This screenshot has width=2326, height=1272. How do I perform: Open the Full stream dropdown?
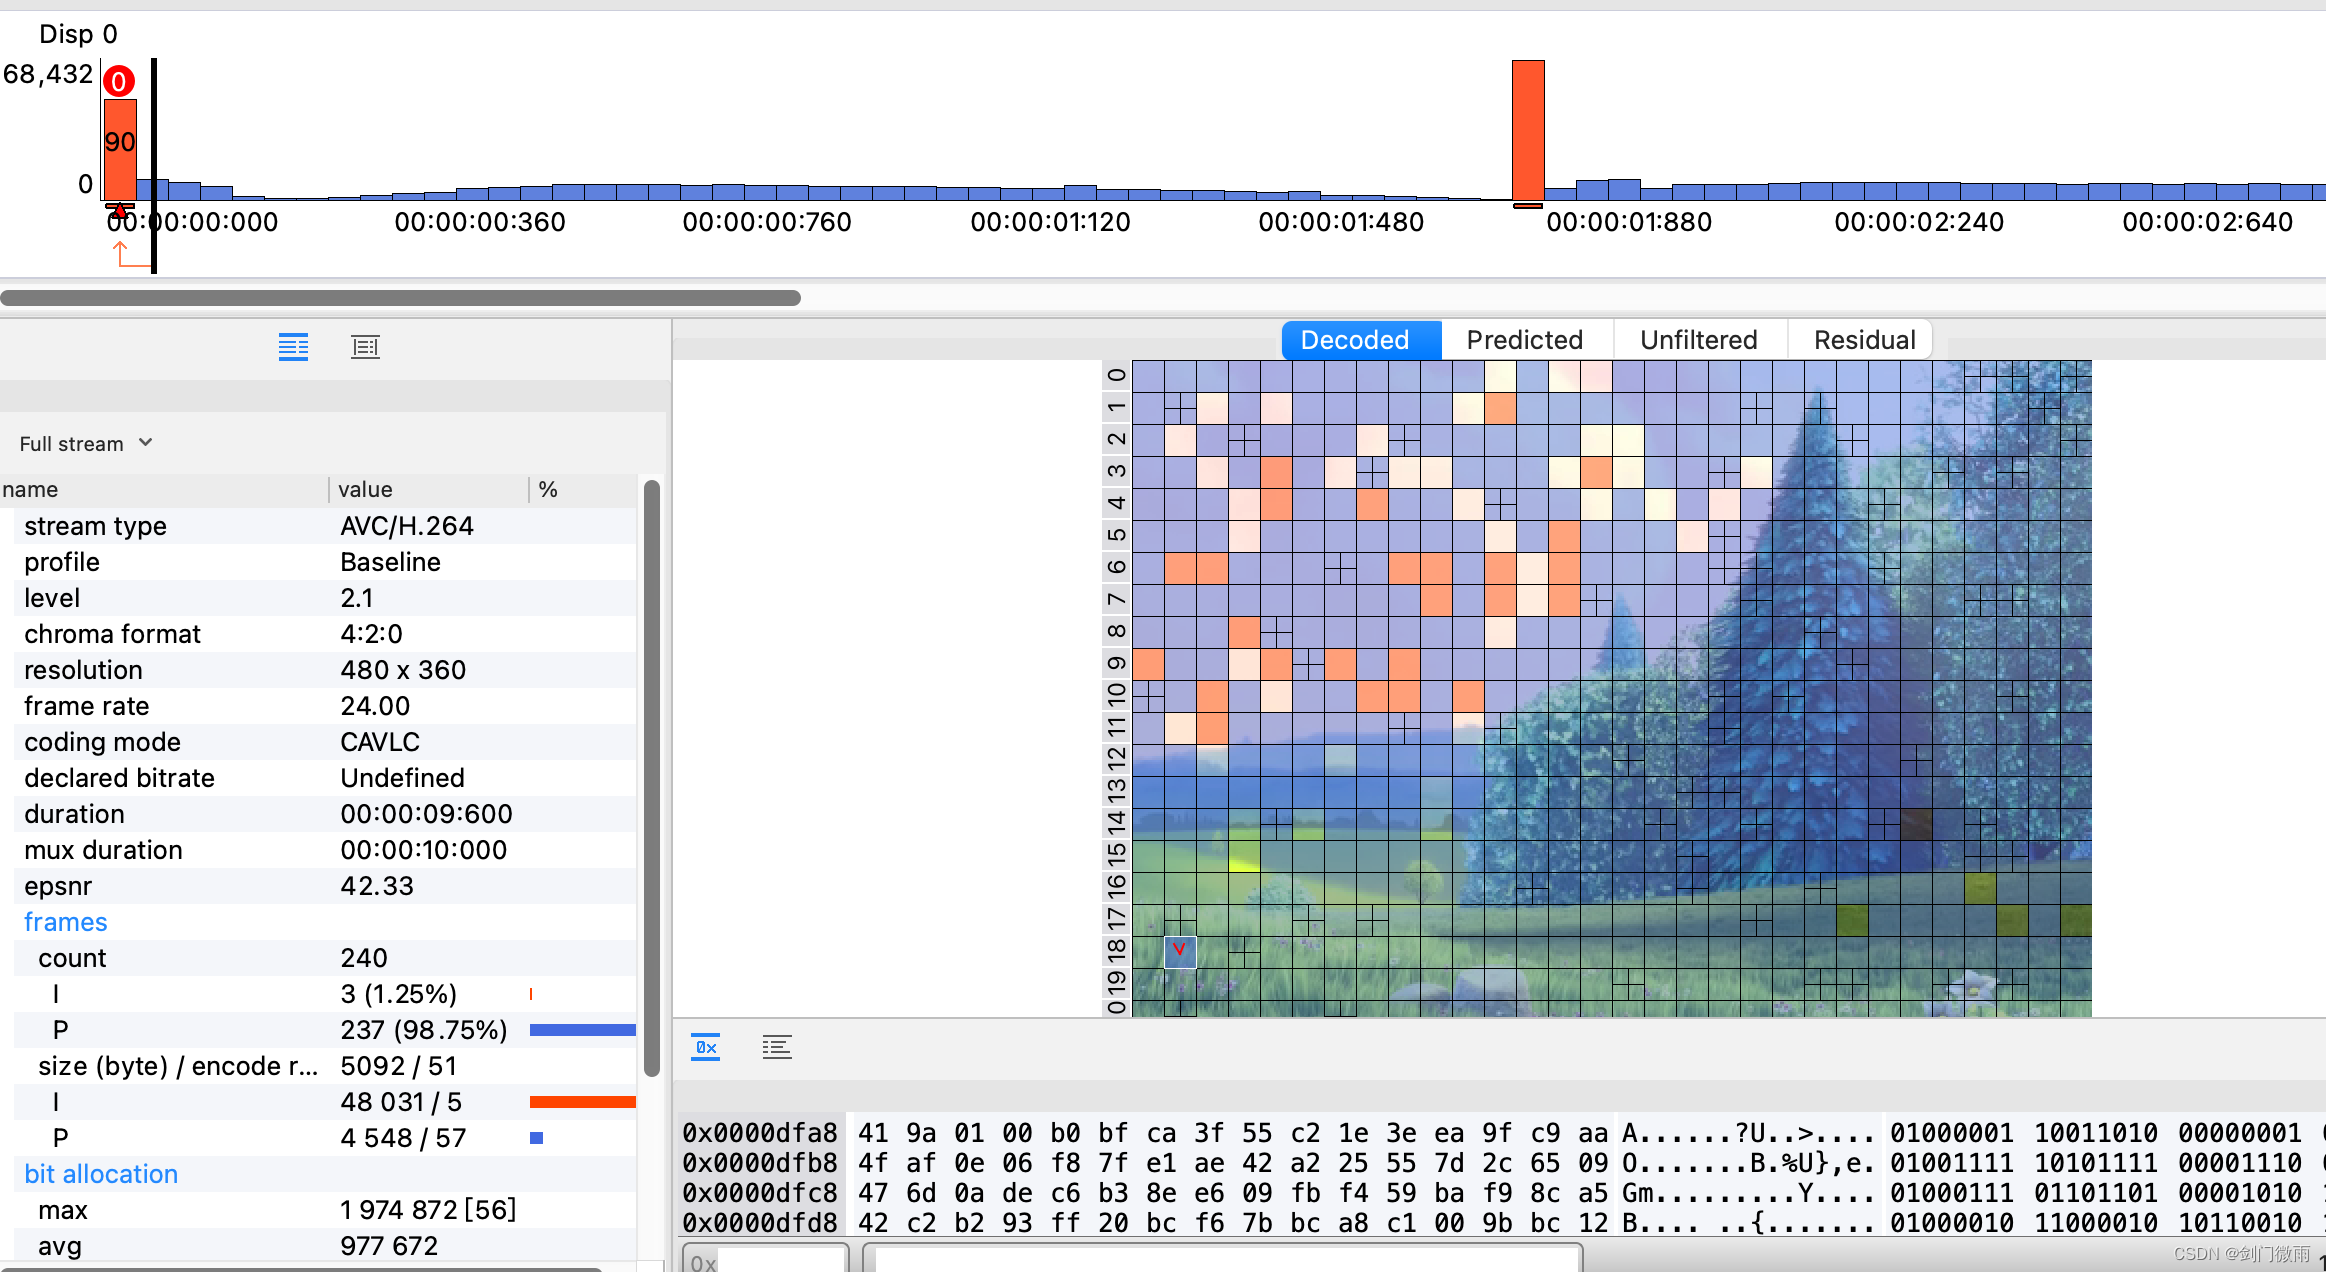tap(86, 443)
